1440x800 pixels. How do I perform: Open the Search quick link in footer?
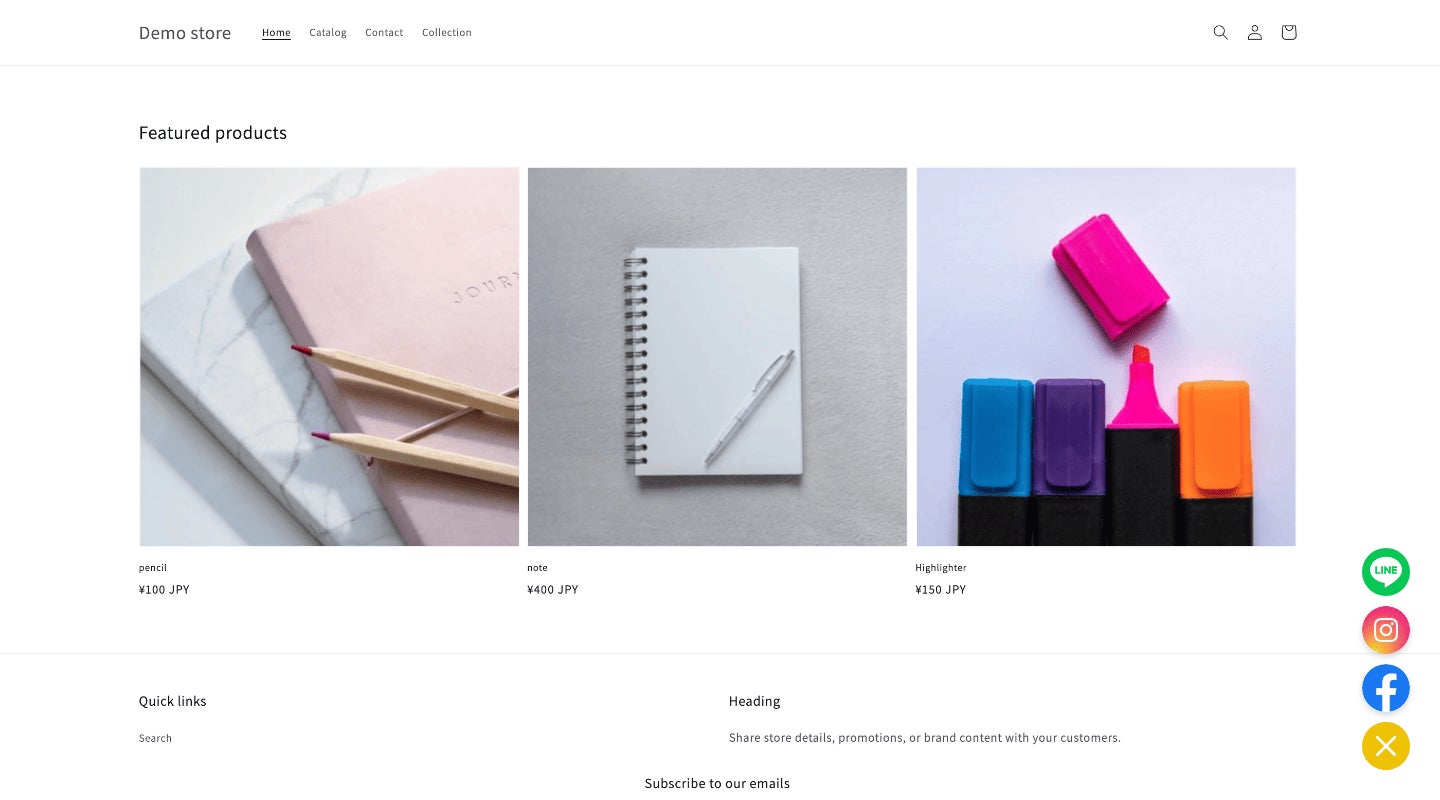(155, 738)
